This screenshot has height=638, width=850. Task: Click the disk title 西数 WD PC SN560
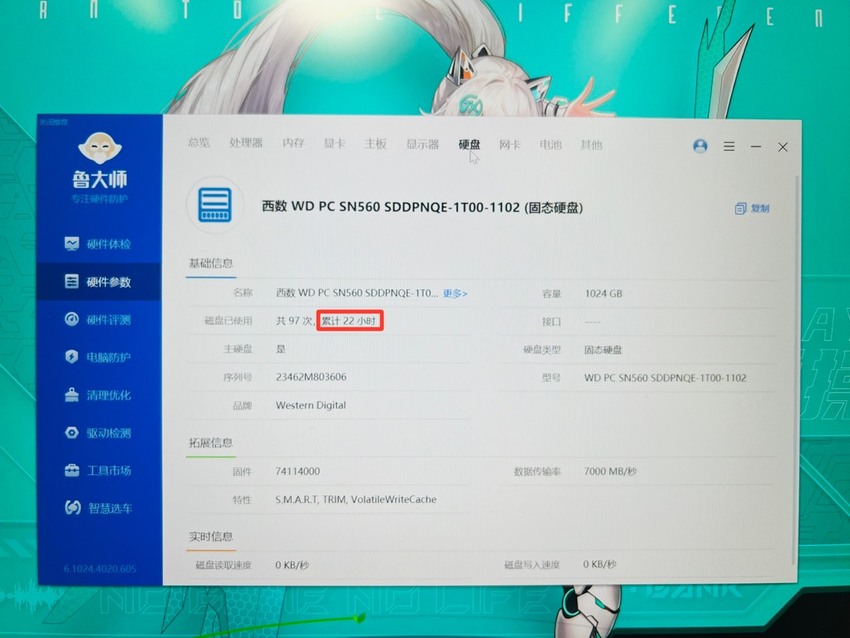[x=422, y=207]
